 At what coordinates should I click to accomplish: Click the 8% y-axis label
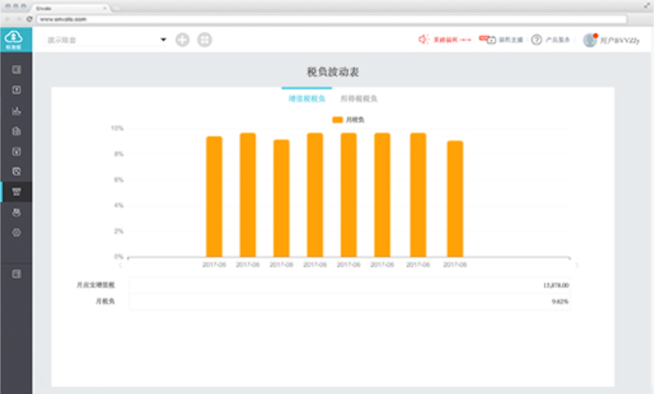click(119, 154)
